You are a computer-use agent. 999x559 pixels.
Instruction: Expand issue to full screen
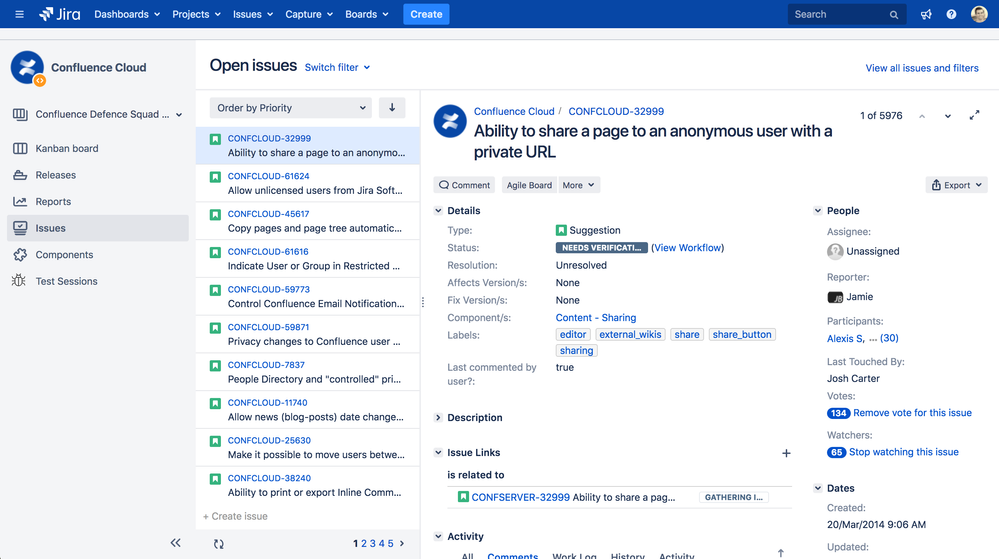point(974,115)
